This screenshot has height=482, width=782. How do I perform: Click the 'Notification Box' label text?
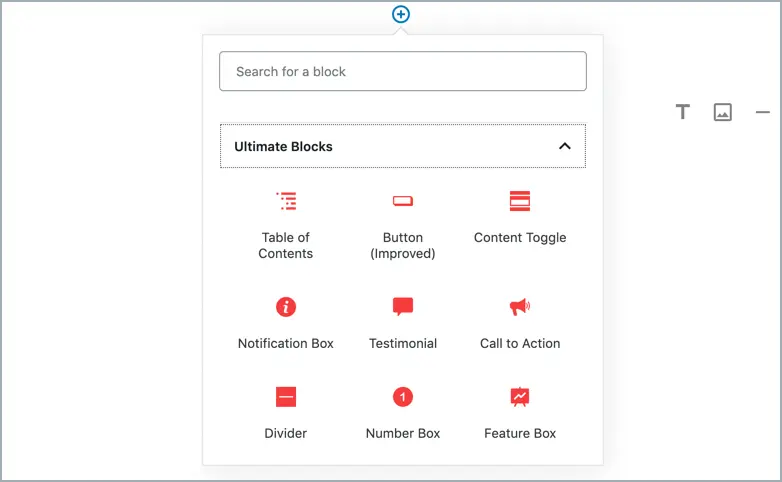coord(286,343)
